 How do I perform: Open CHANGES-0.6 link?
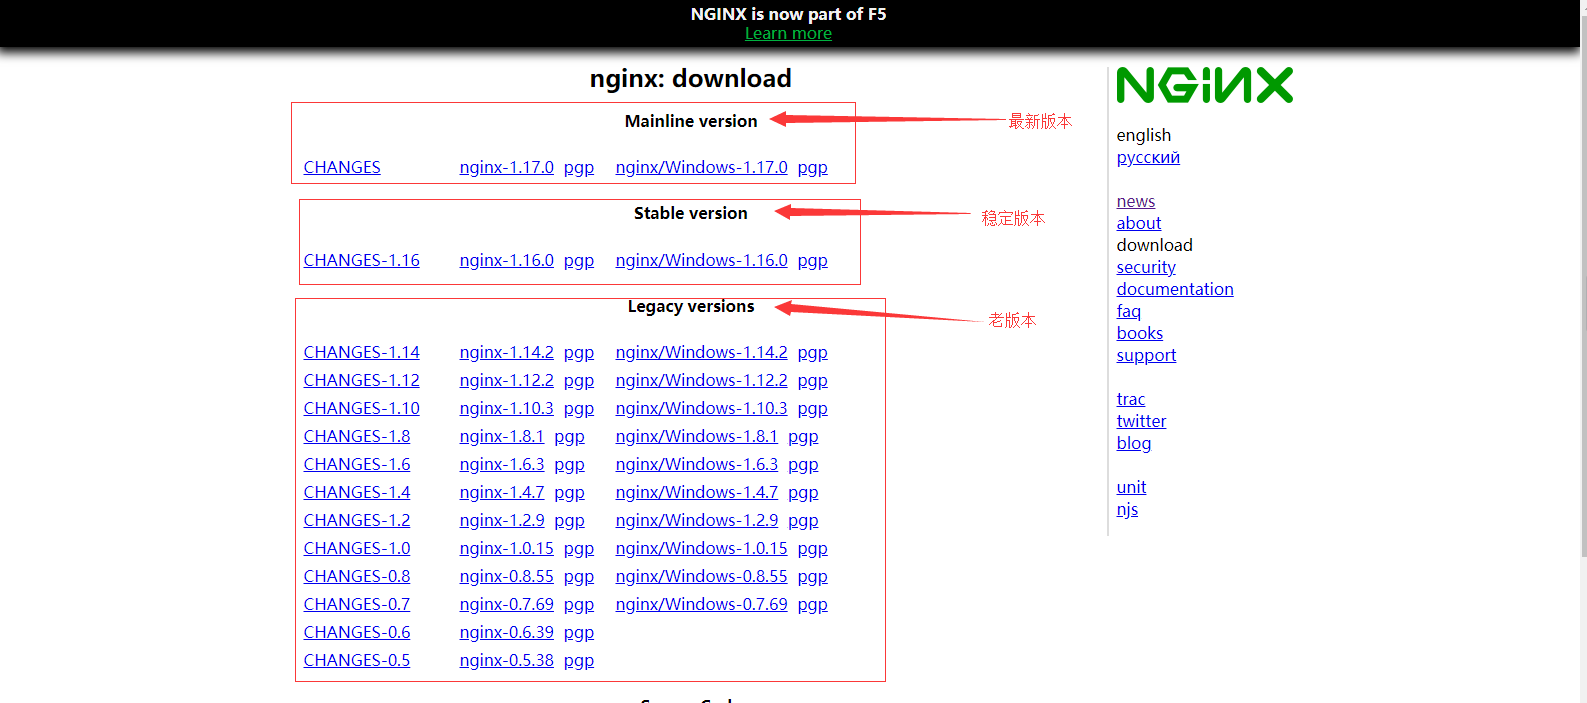pyautogui.click(x=357, y=632)
